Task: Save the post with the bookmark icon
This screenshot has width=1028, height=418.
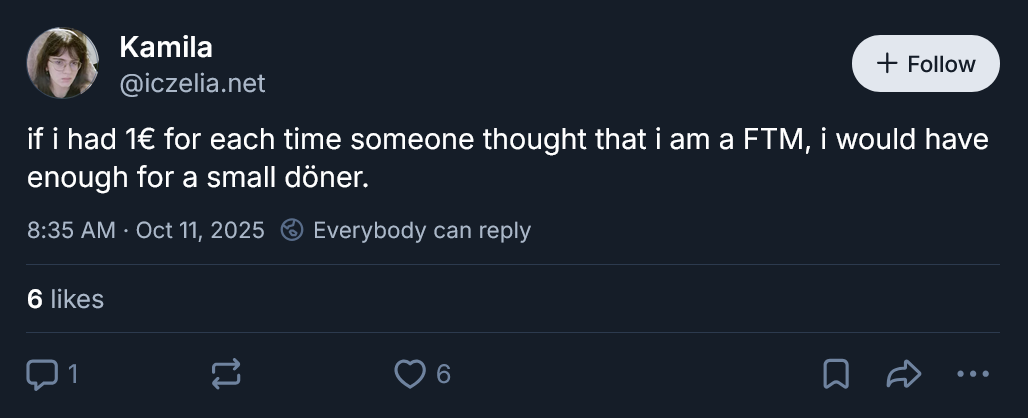Action: (835, 374)
